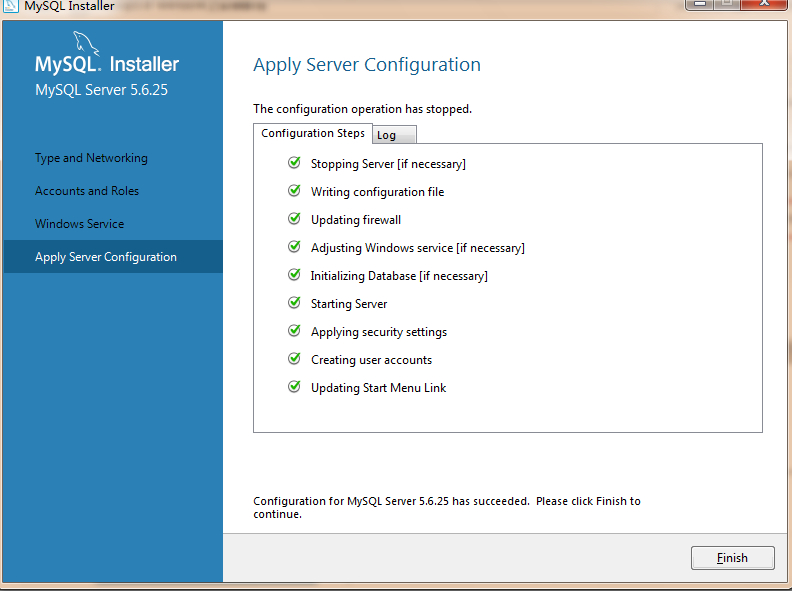
Task: Select the highlighted Apply Server Configuration step
Action: (106, 257)
